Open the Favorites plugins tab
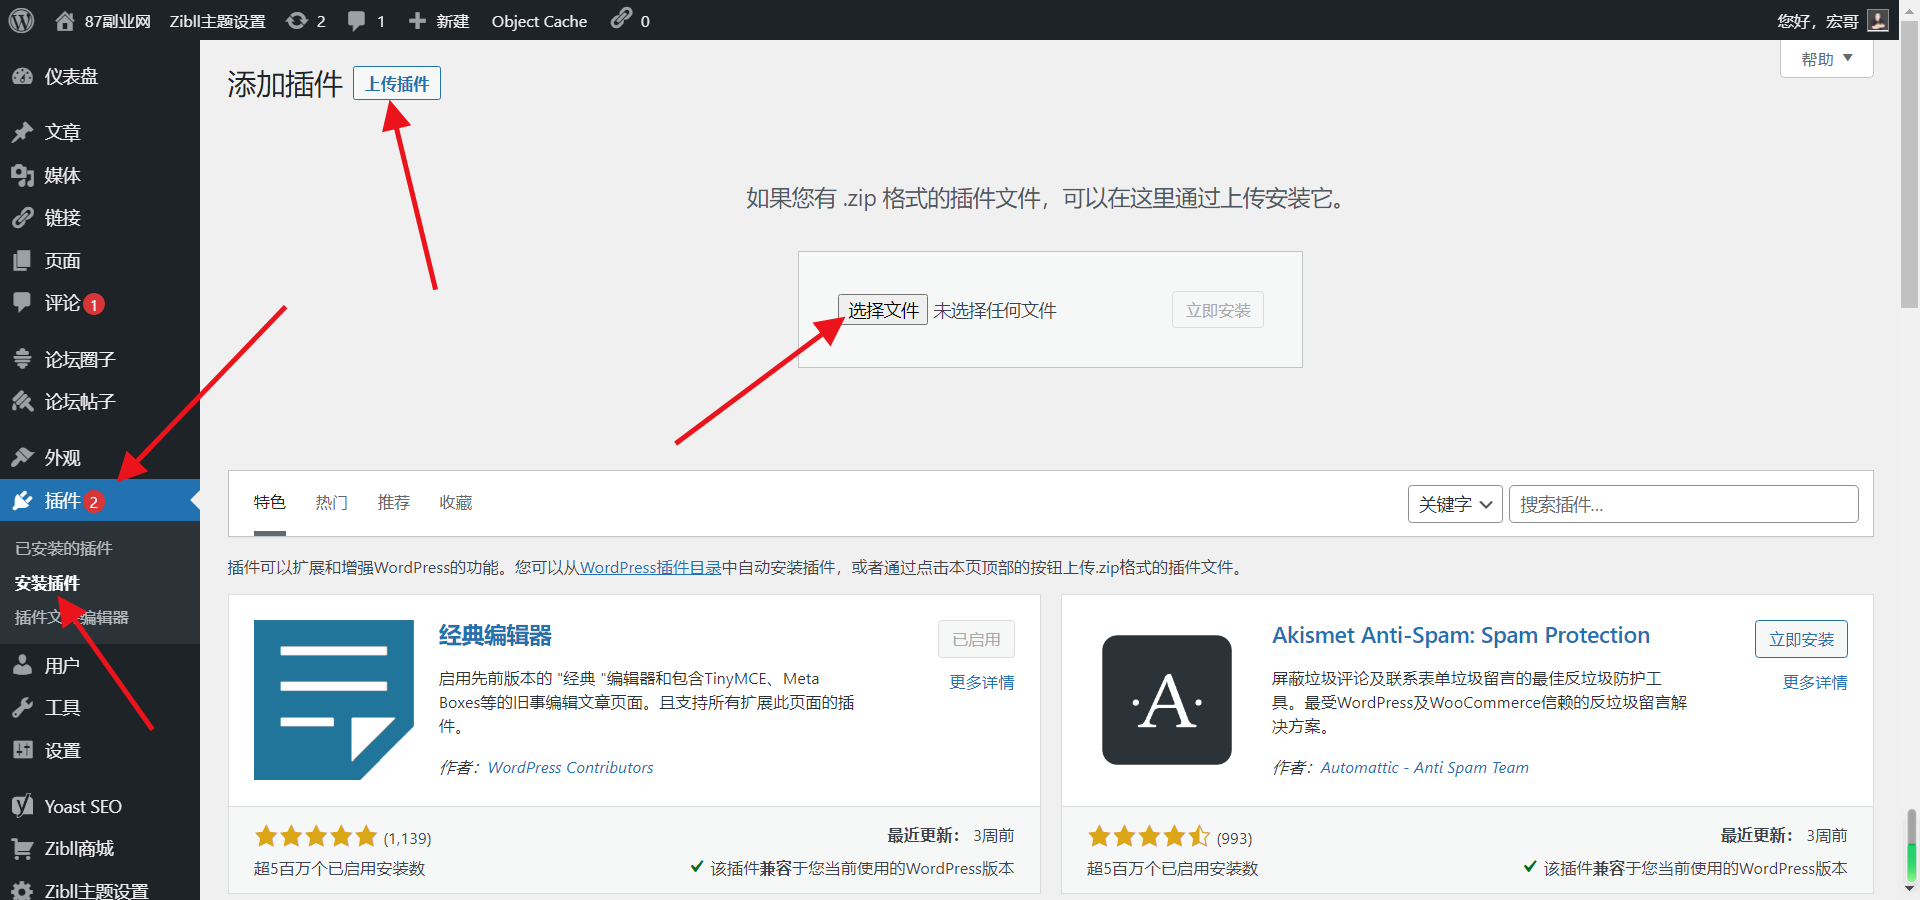 455,502
